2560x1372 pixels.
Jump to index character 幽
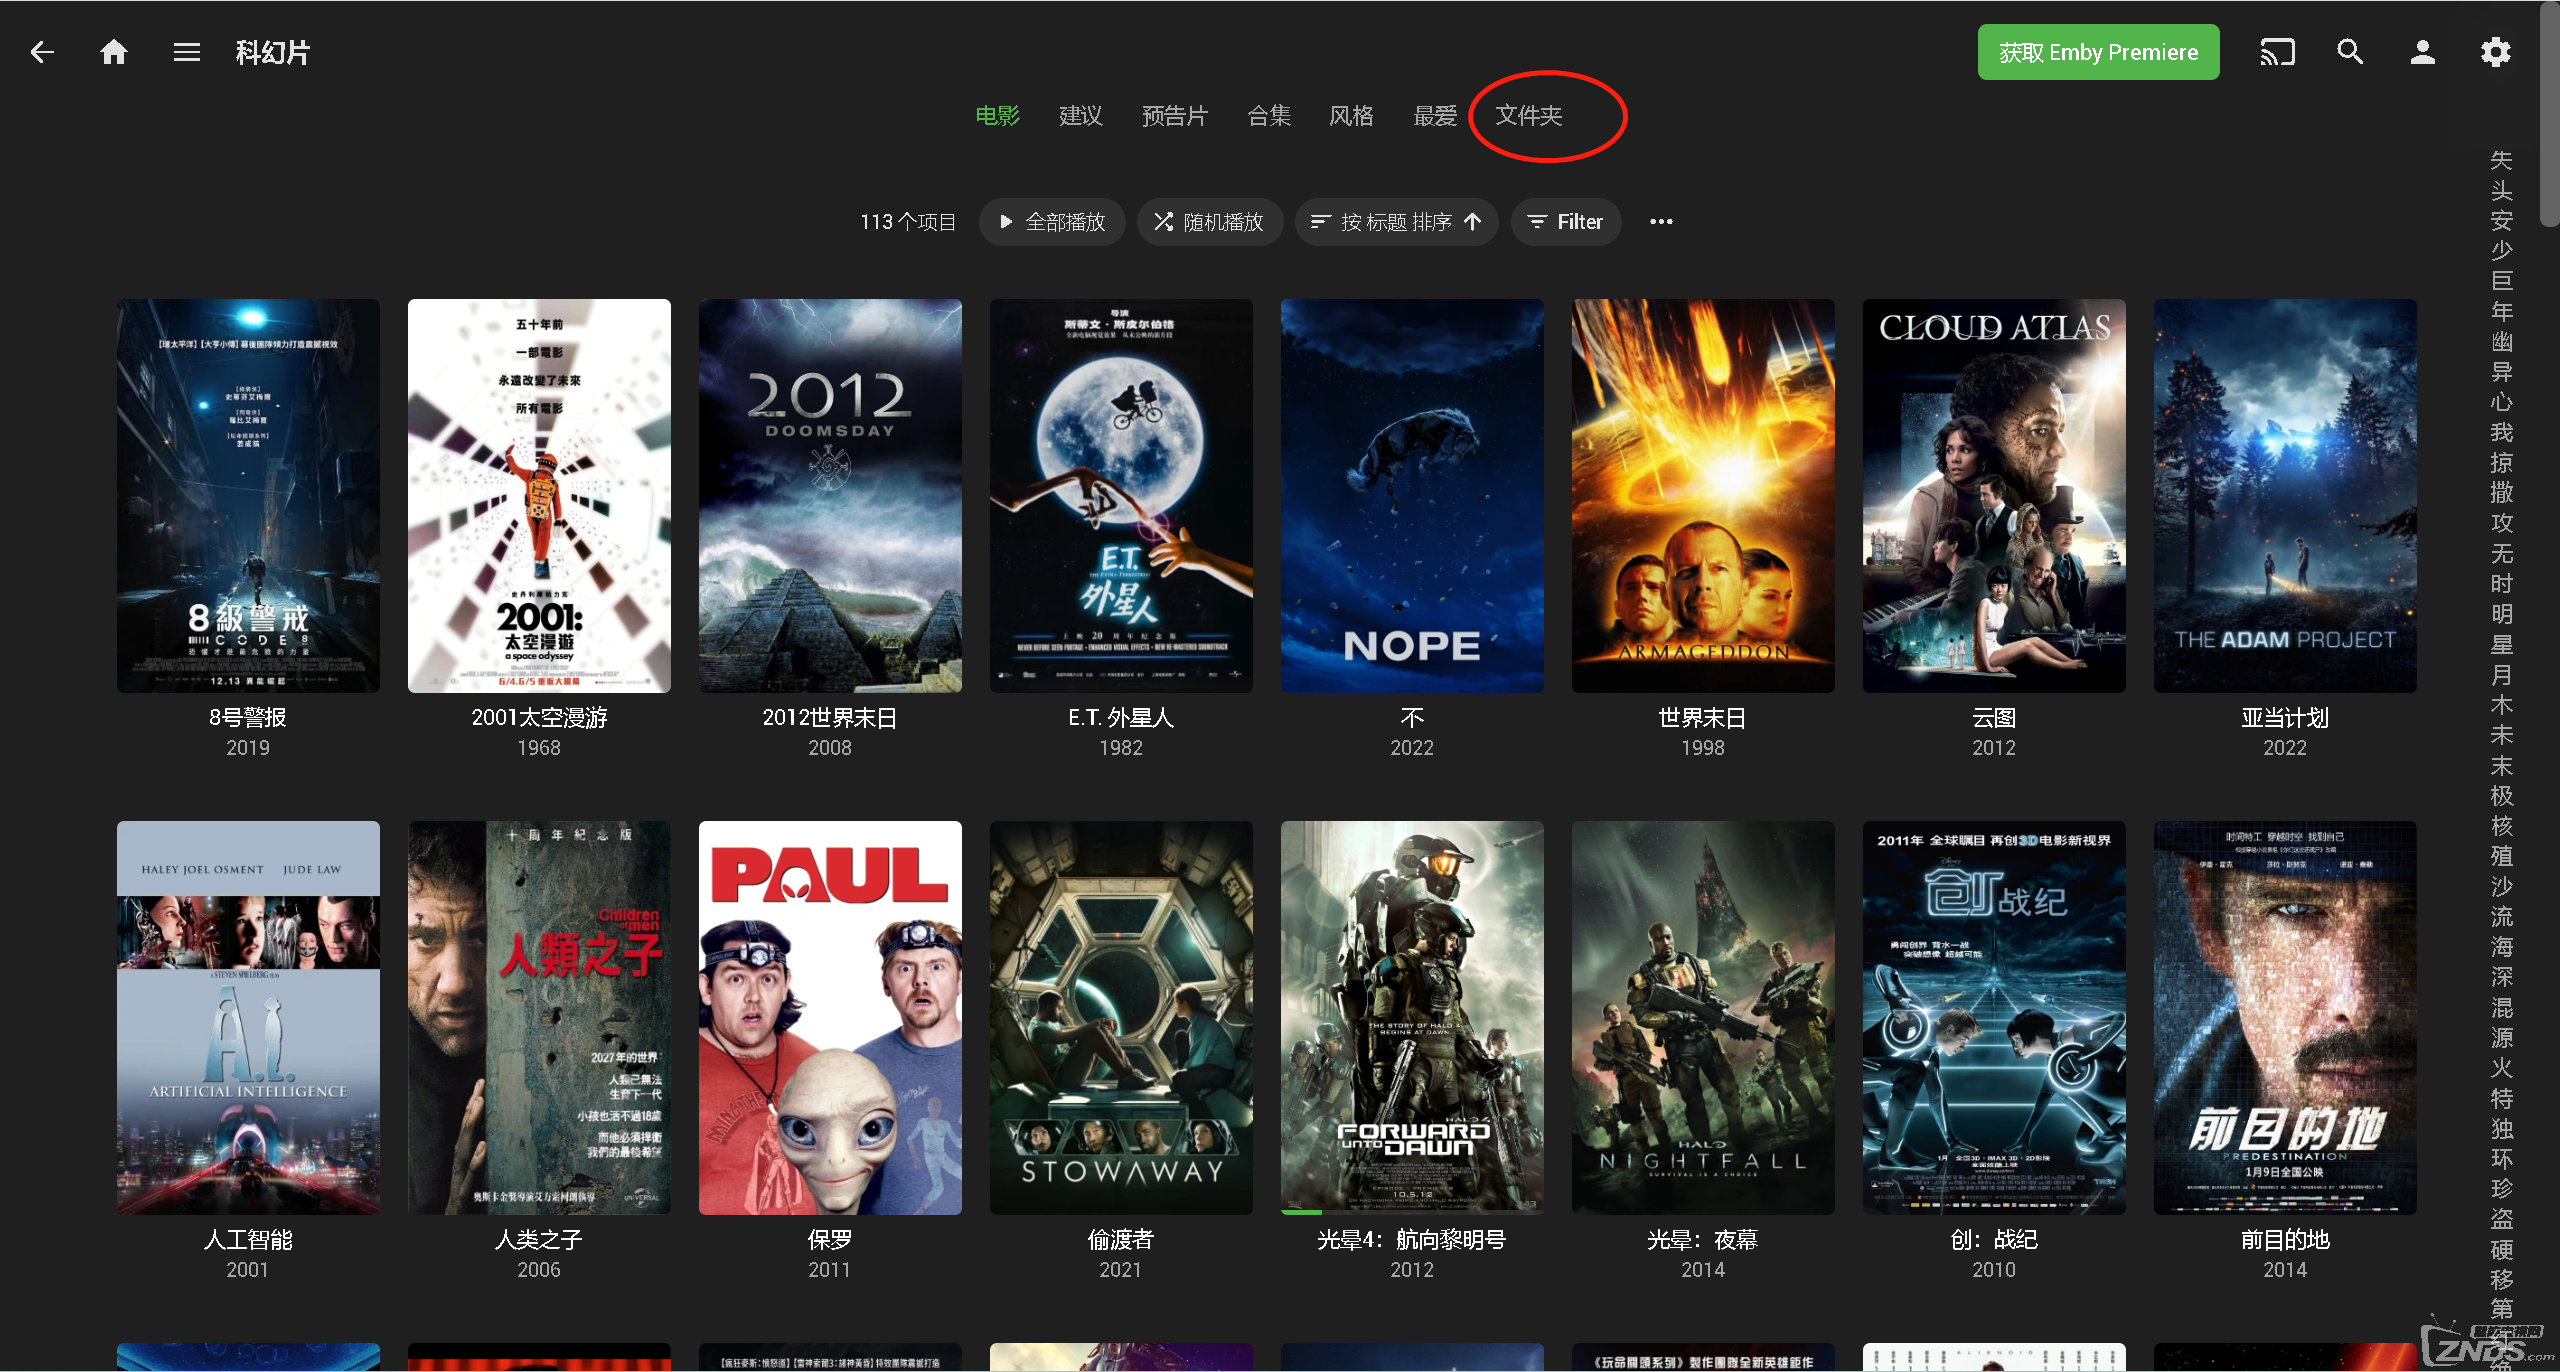pyautogui.click(x=2501, y=342)
